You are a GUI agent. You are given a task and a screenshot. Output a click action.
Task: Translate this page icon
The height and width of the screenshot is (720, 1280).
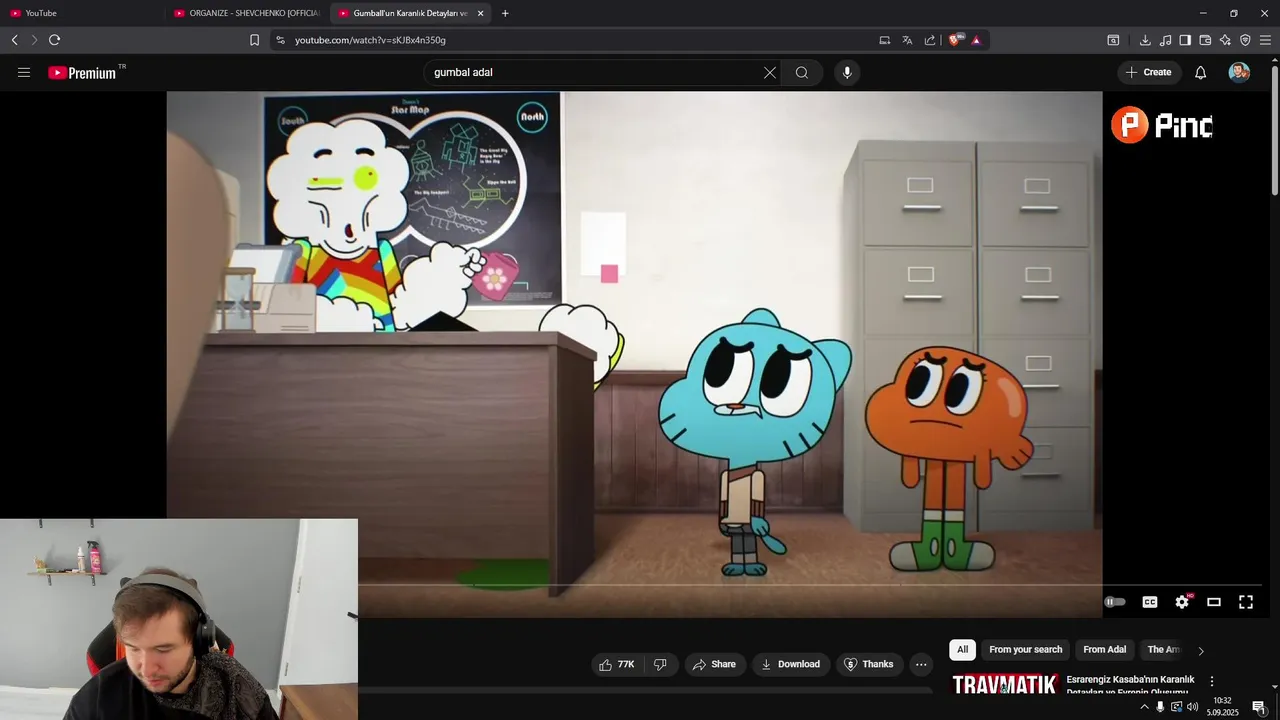click(x=907, y=40)
